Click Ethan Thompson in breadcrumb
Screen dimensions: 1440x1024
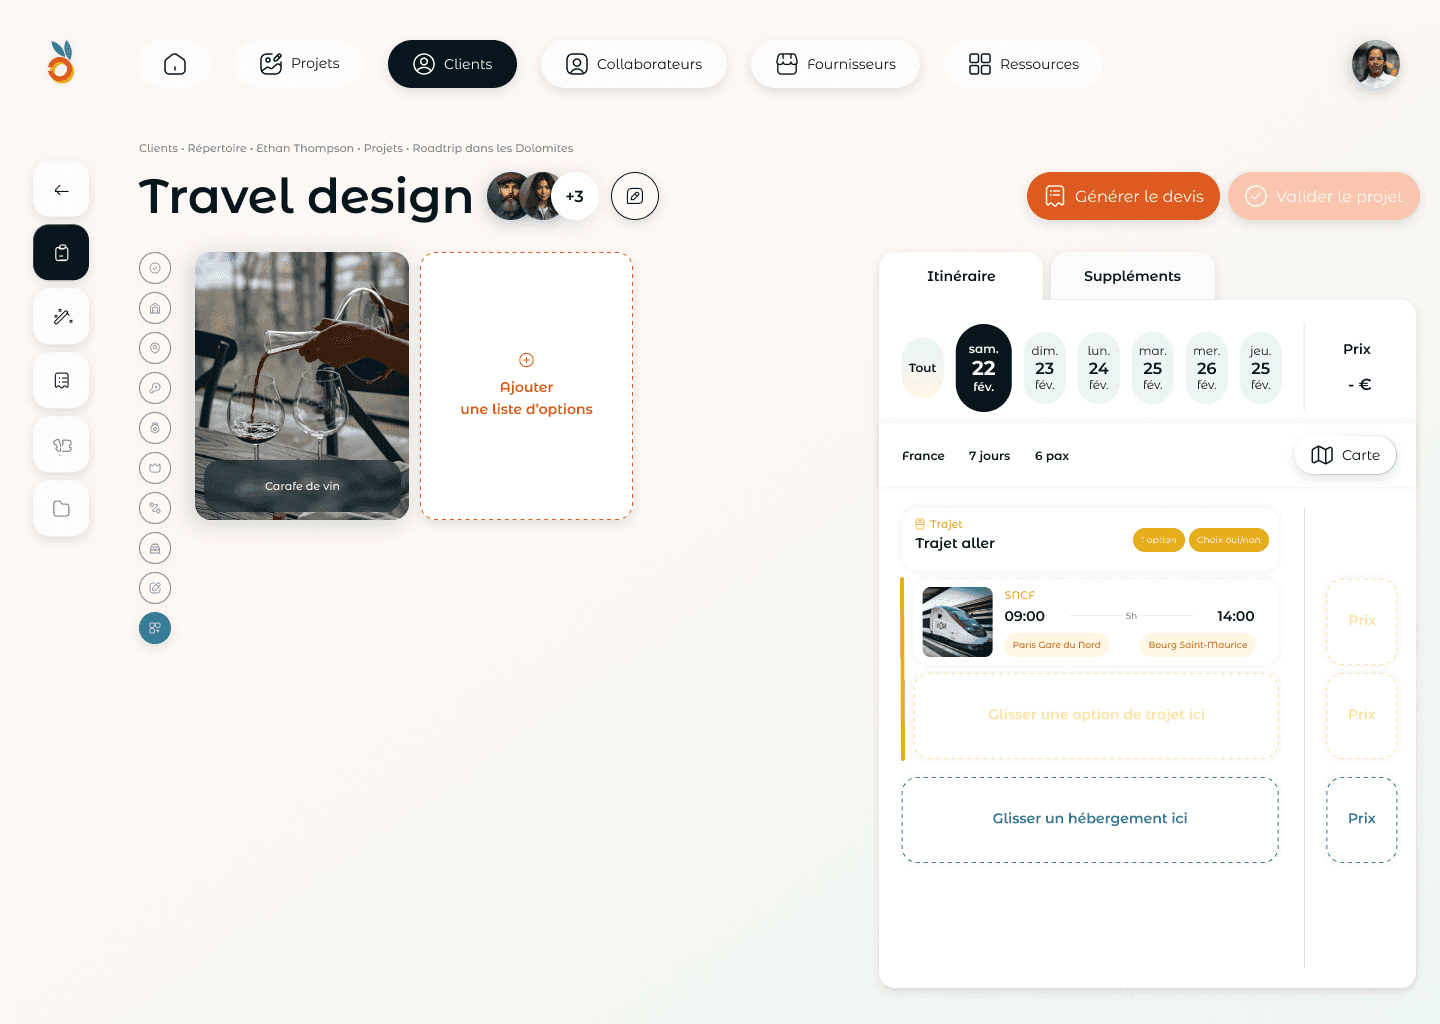305,148
